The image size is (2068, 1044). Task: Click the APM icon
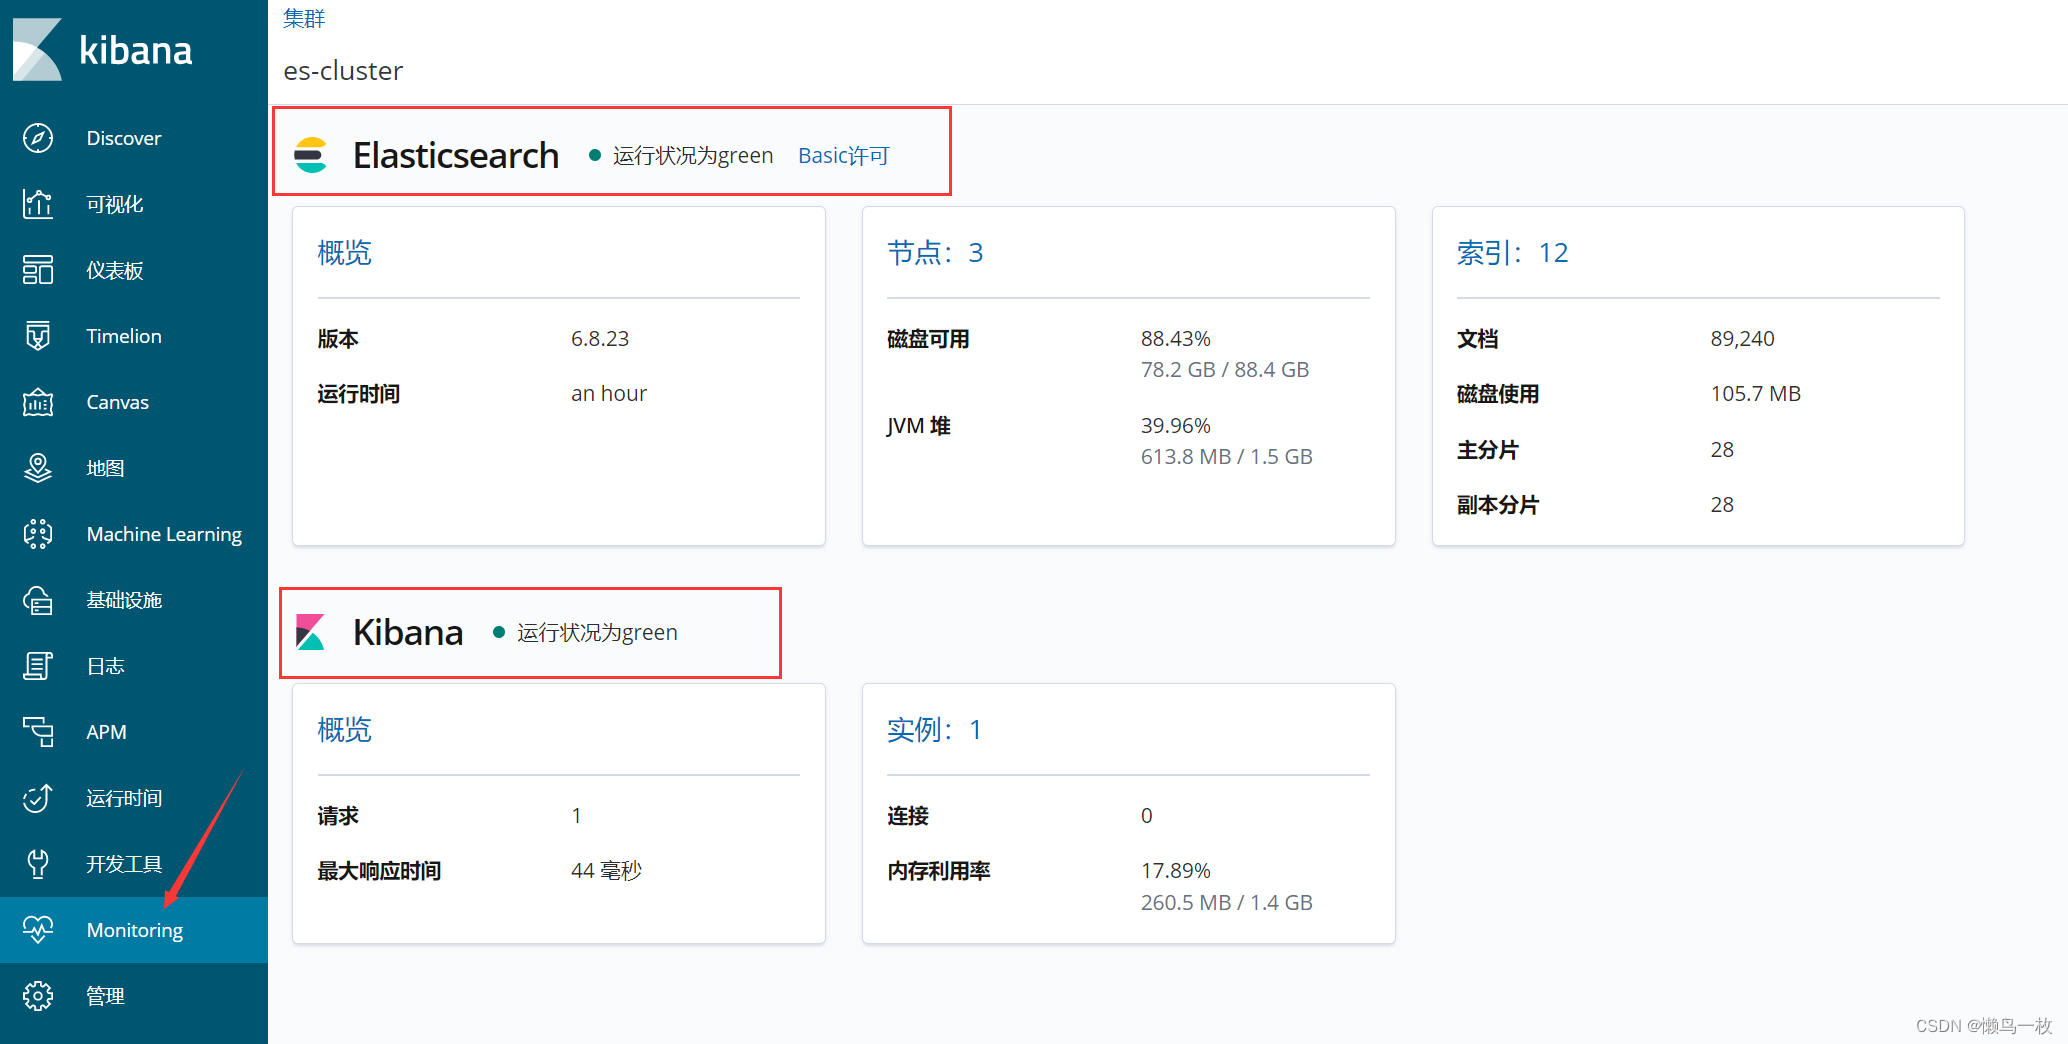coord(38,732)
